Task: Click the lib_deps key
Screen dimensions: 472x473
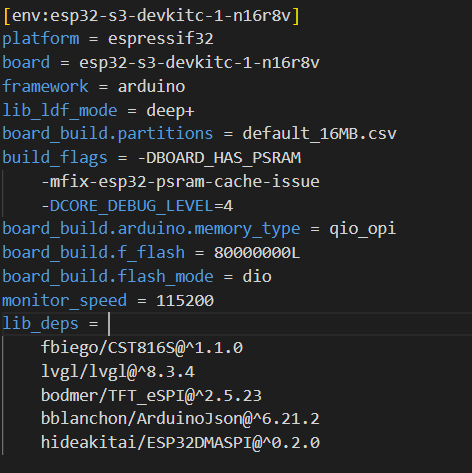Action: [41, 324]
